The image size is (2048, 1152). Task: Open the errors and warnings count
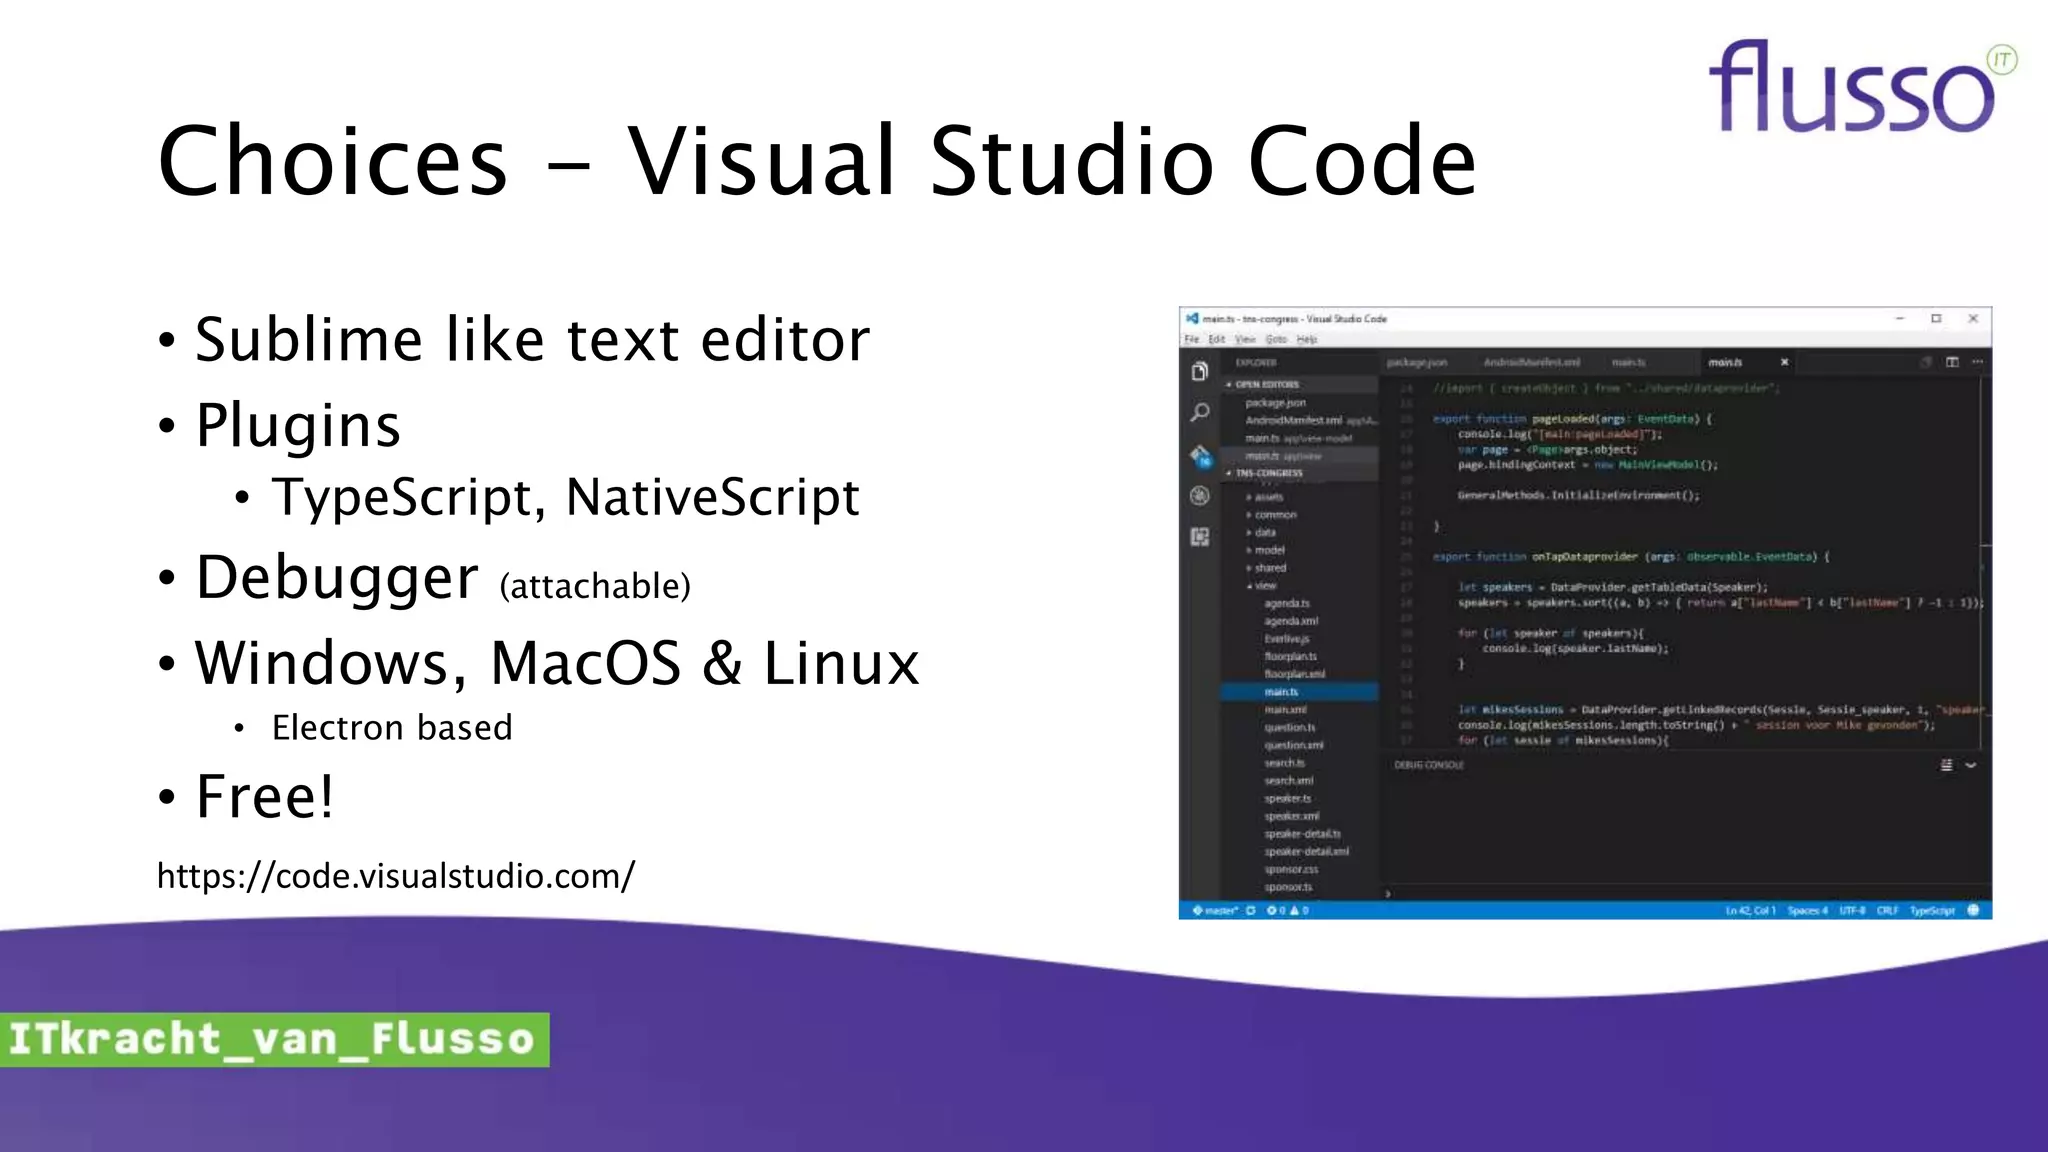(1287, 910)
